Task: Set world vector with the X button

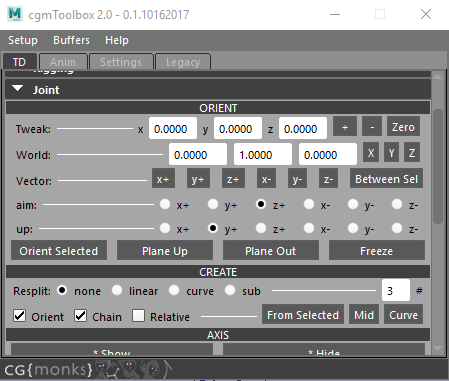Action: (x=371, y=153)
